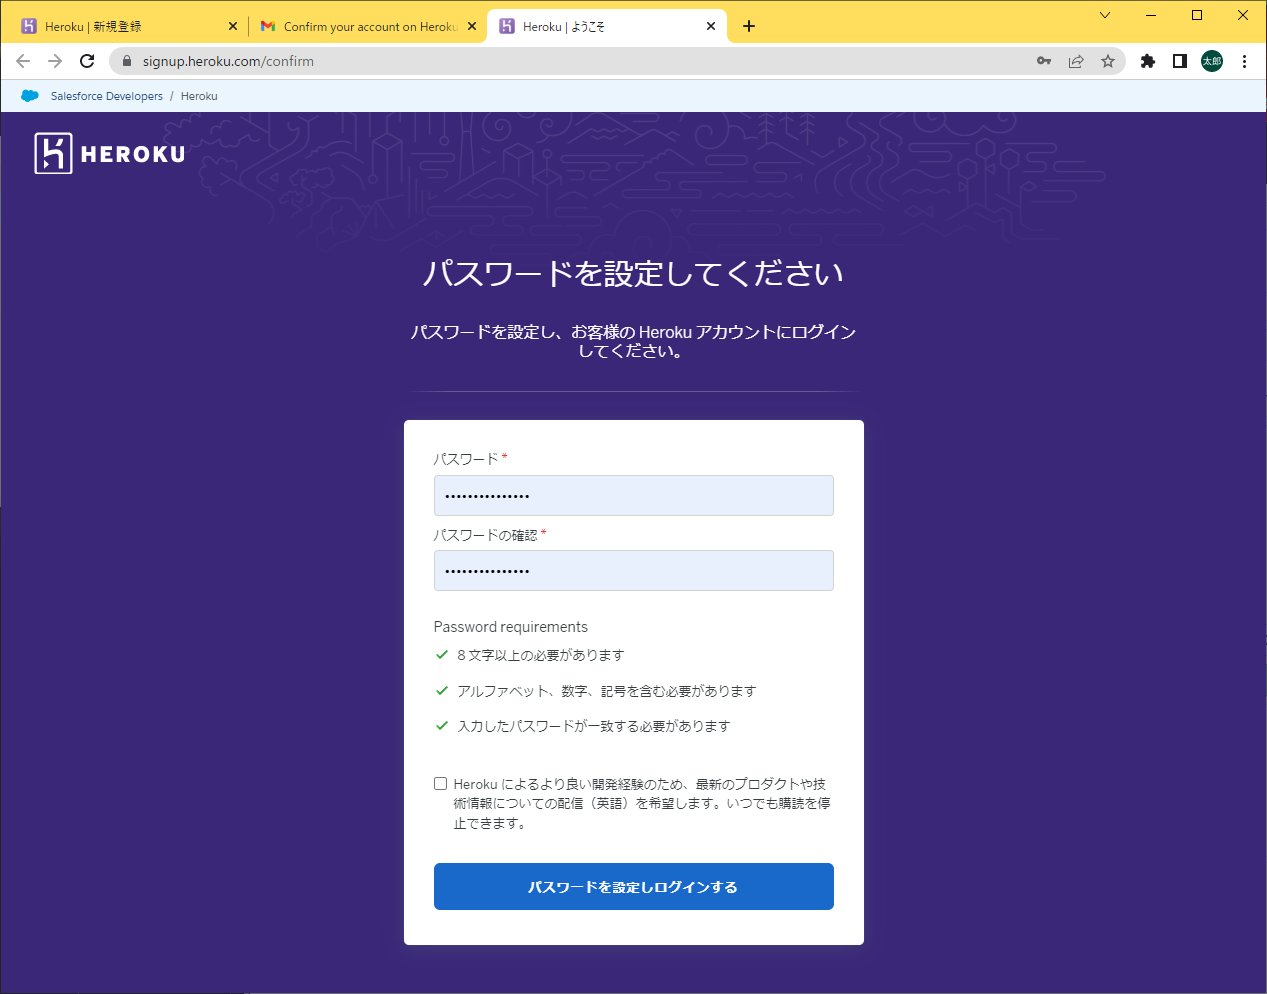Screen dimensions: 1267x994
Task: Minimize the browser window
Action: 1151,15
